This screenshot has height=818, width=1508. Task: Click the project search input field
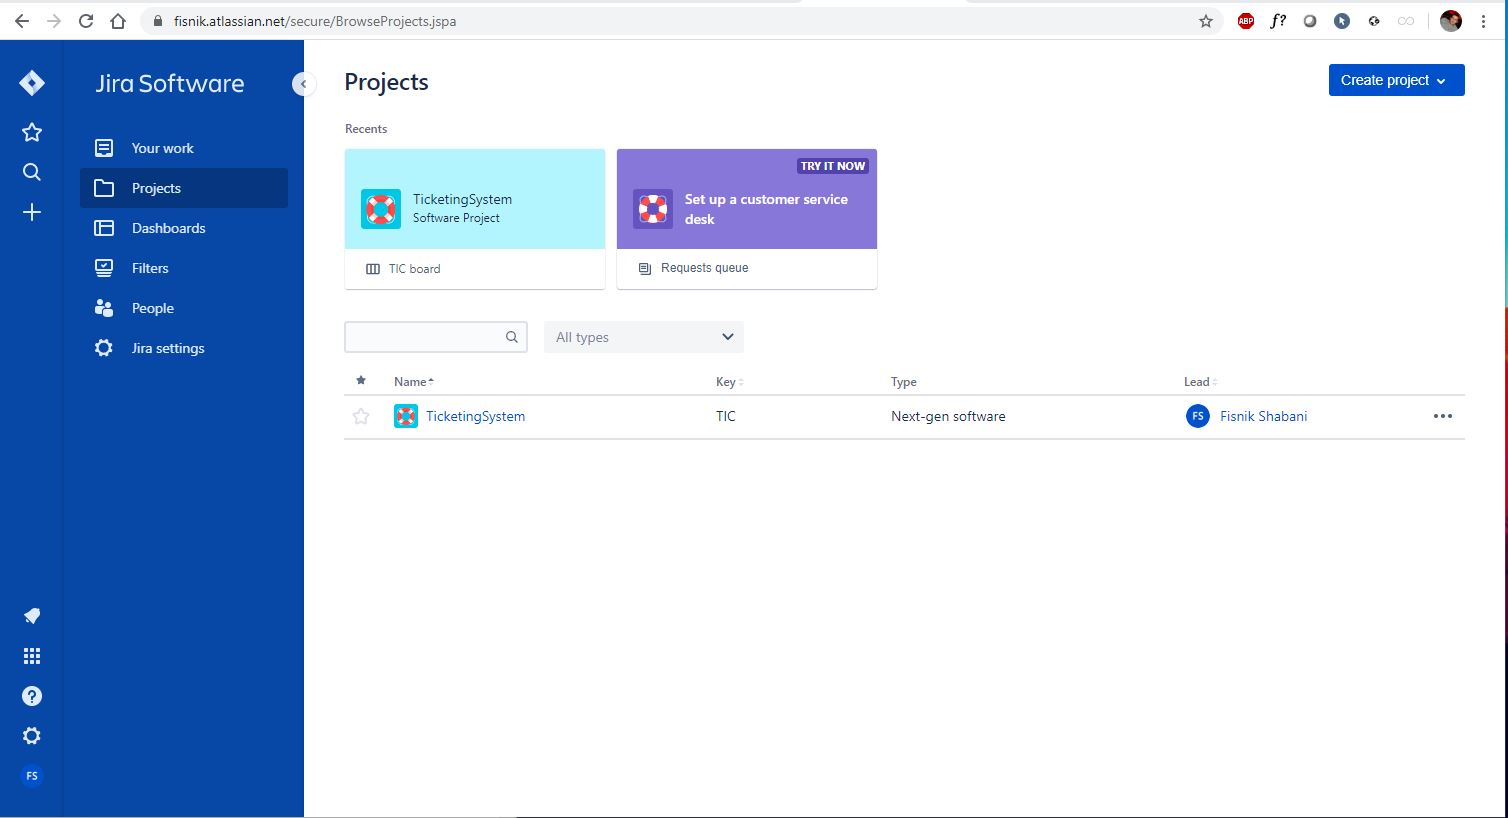click(425, 337)
